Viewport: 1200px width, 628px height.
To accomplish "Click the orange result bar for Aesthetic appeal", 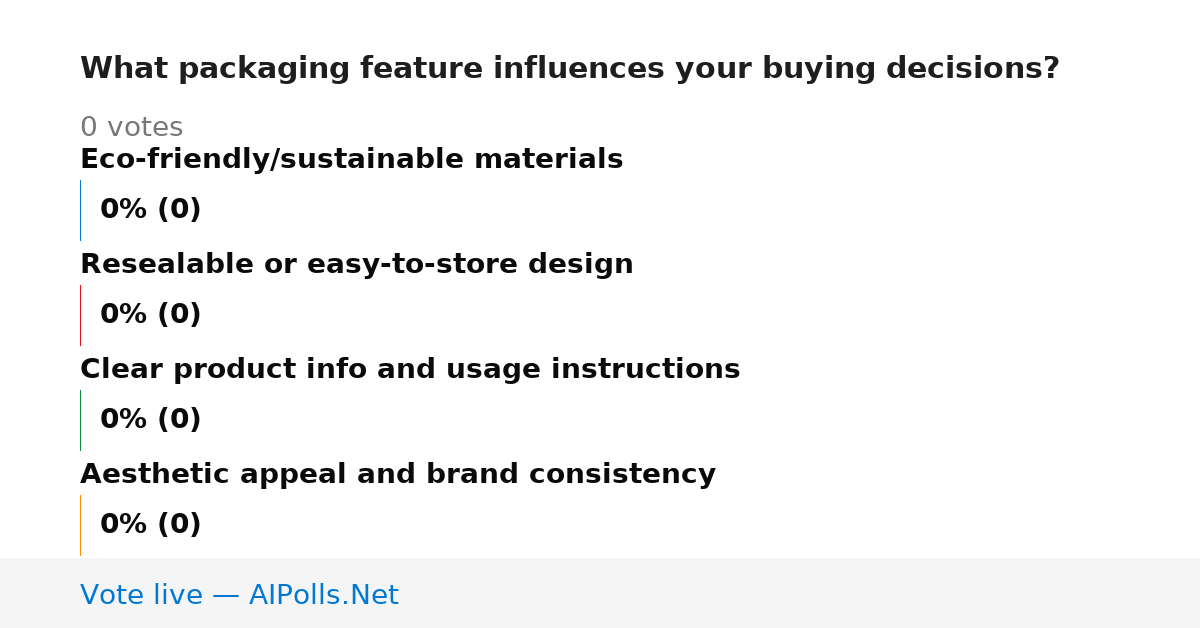I will pyautogui.click(x=80, y=525).
